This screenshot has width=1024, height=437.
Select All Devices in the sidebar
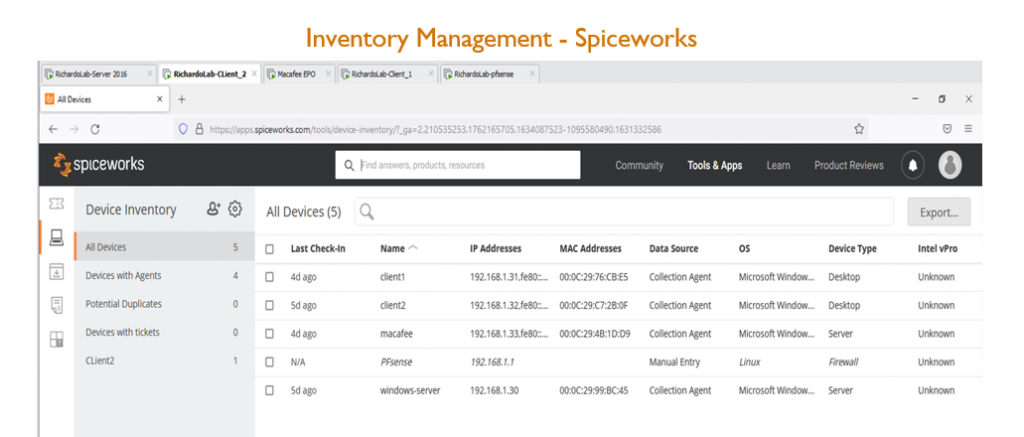[x=163, y=247]
